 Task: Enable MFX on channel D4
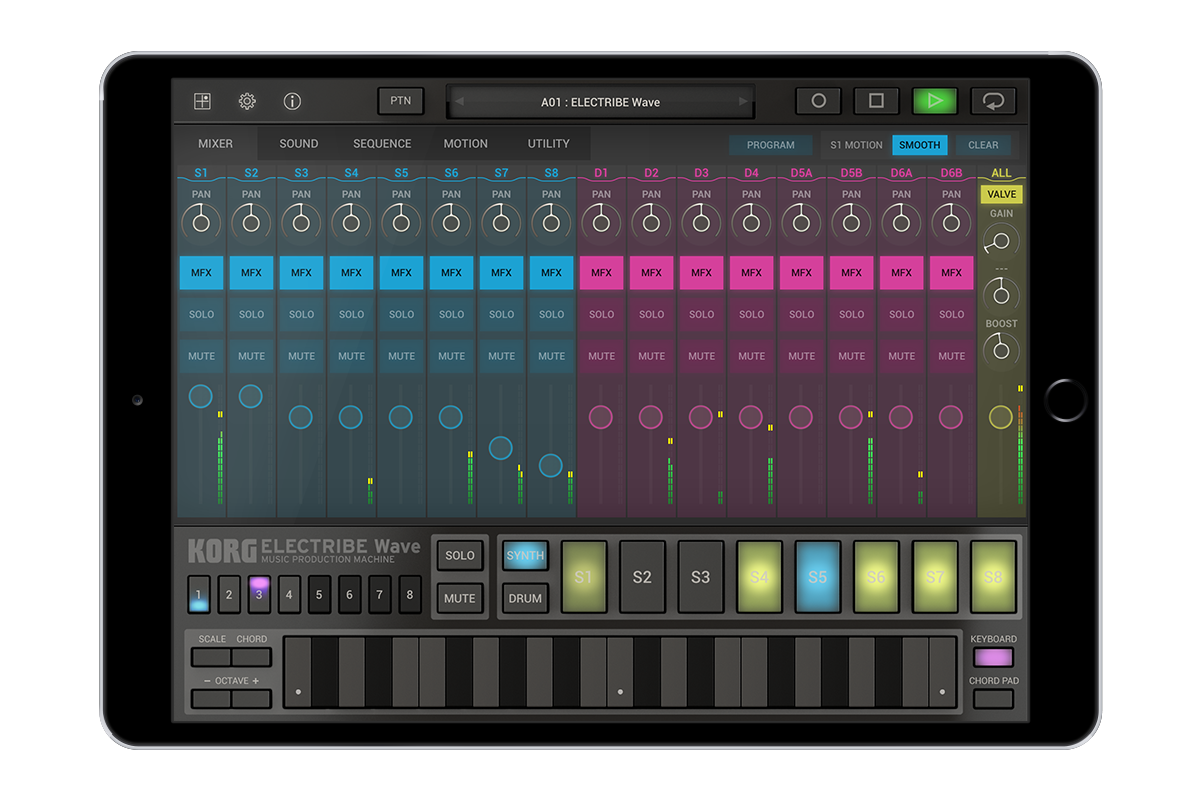[751, 272]
